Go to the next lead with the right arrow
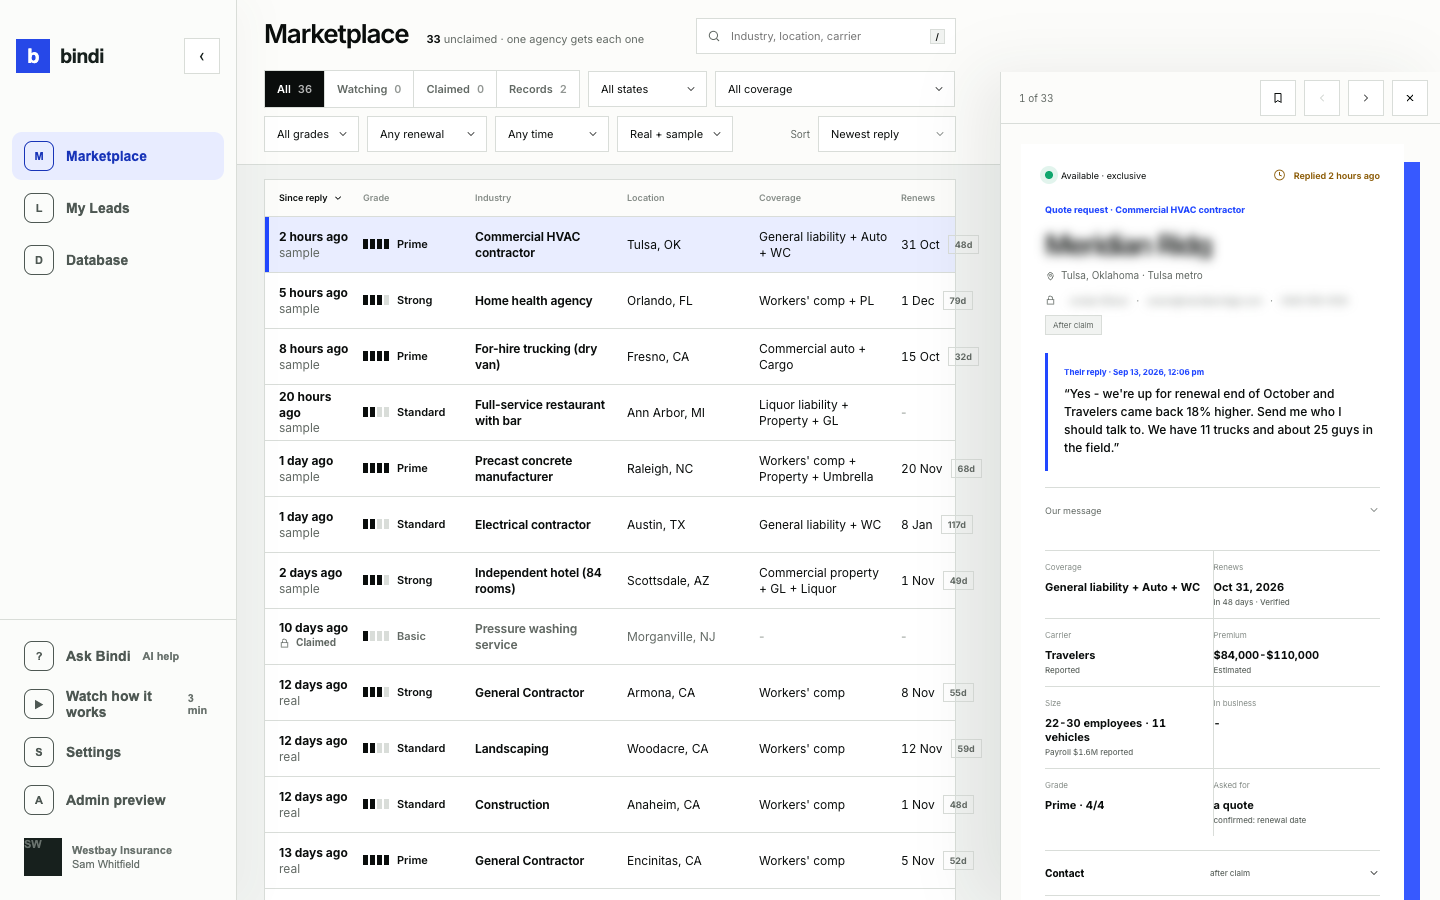1440x900 pixels. (1366, 98)
